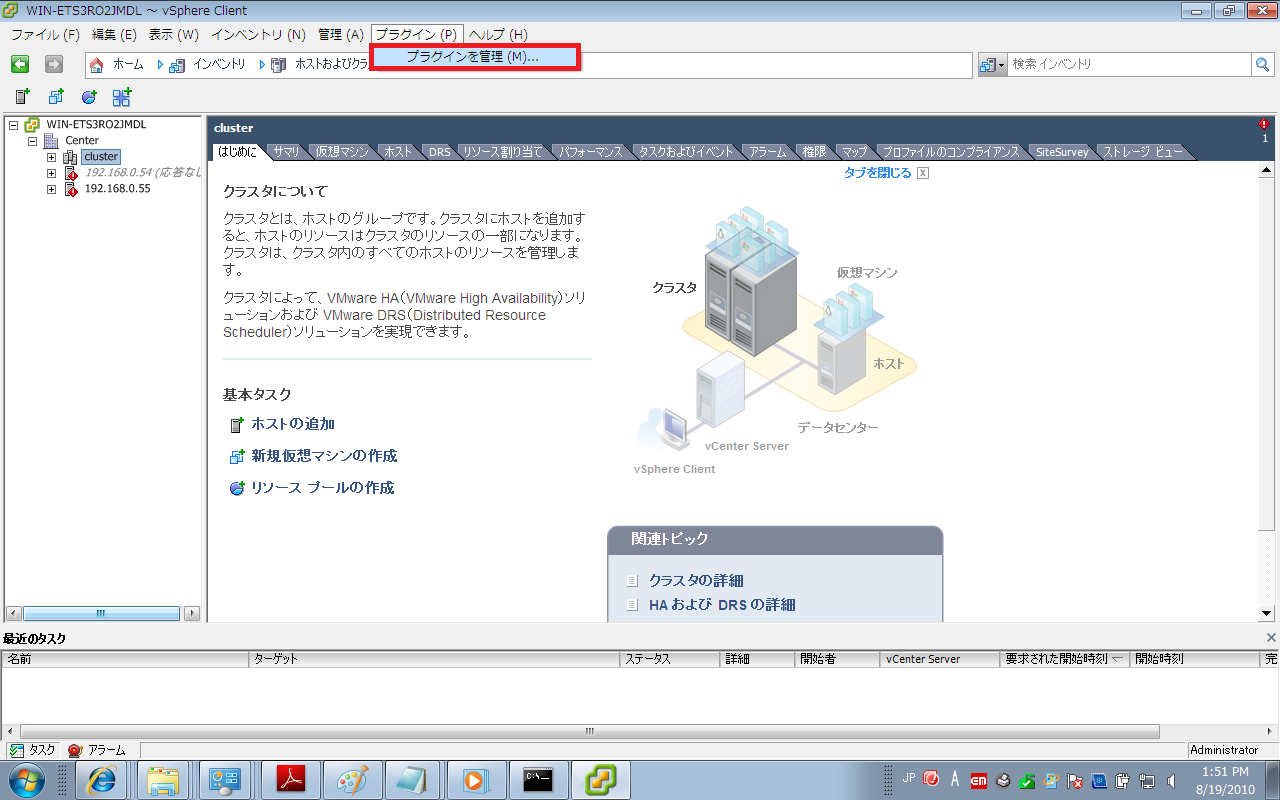This screenshot has height=800, width=1280.
Task: Open Windows Media Player from the taskbar
Action: click(x=475, y=779)
